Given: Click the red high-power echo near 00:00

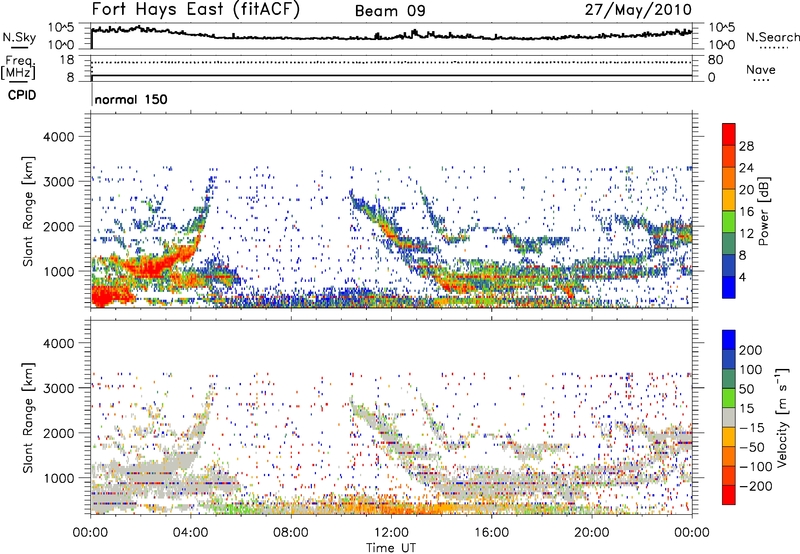Looking at the screenshot, I should (x=107, y=295).
